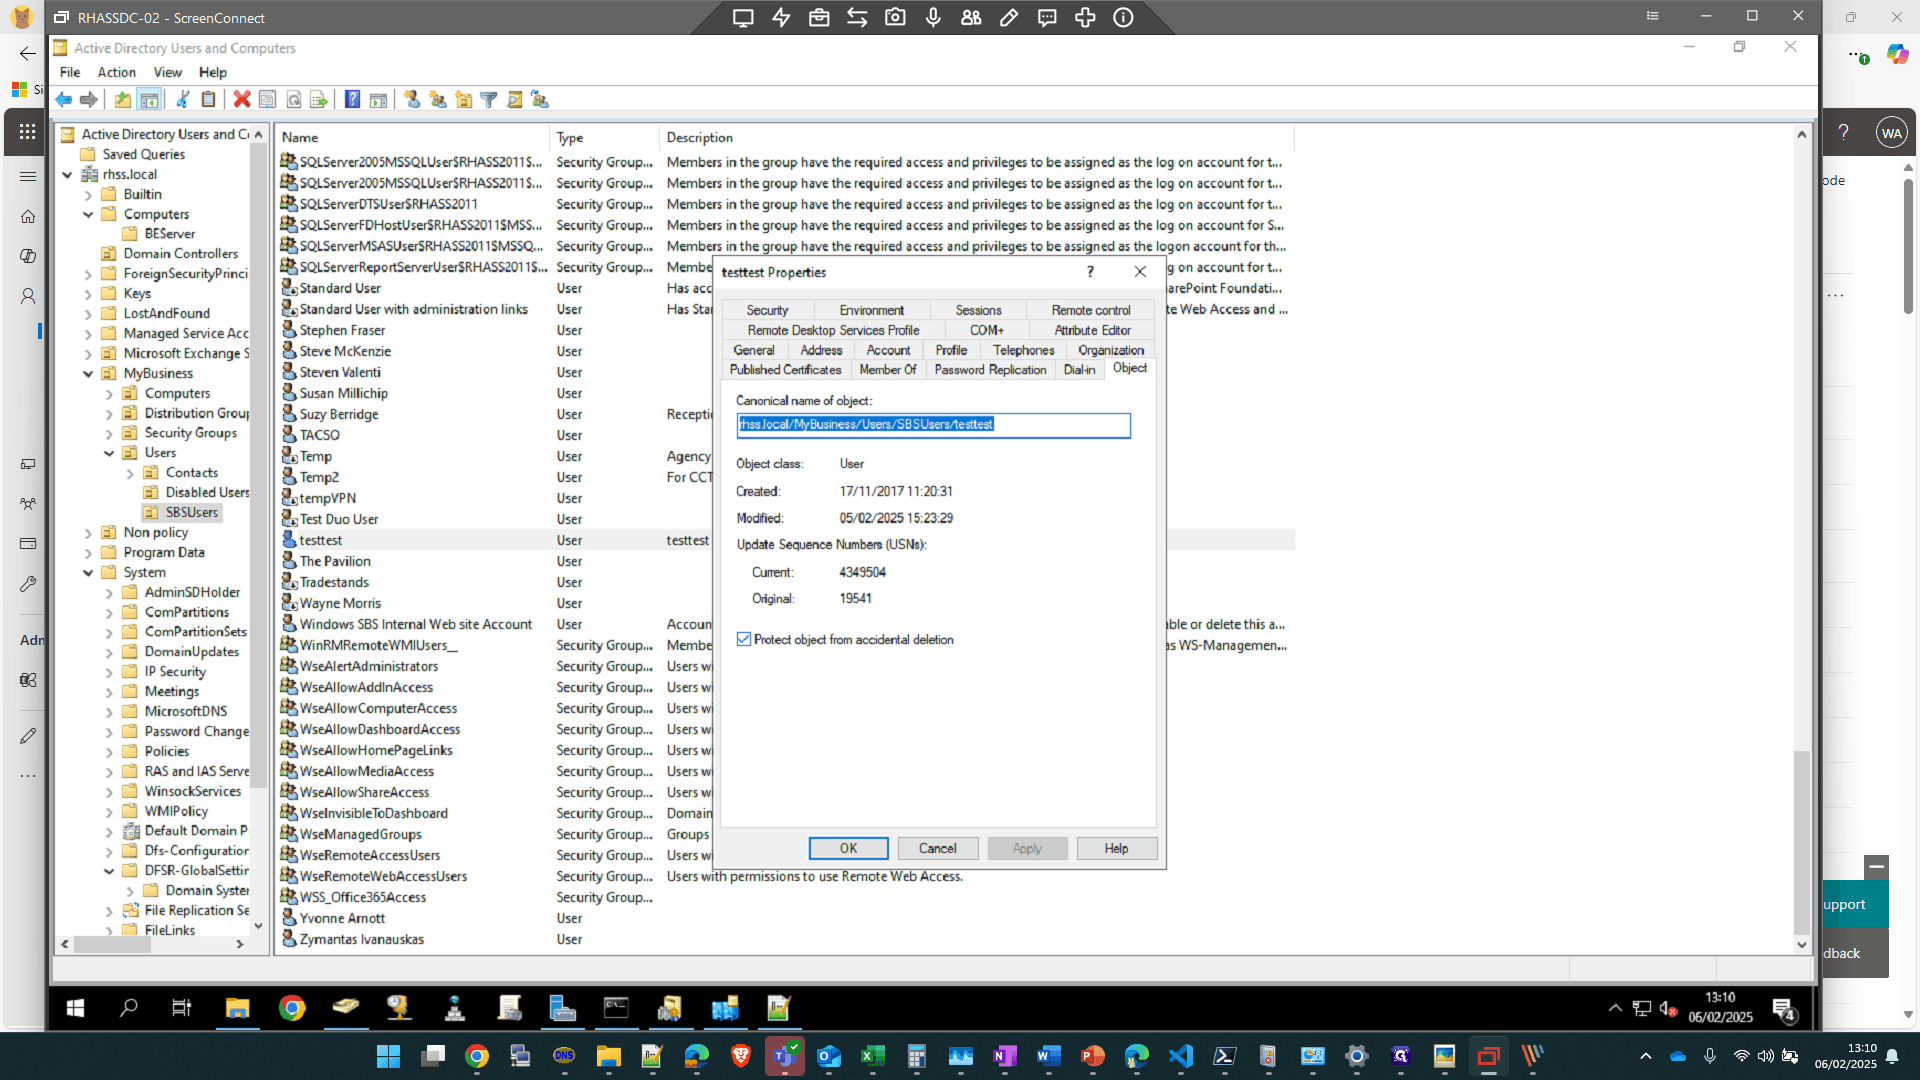Toggle Protect object from accidental deletion
This screenshot has width=1920, height=1080.
(744, 639)
